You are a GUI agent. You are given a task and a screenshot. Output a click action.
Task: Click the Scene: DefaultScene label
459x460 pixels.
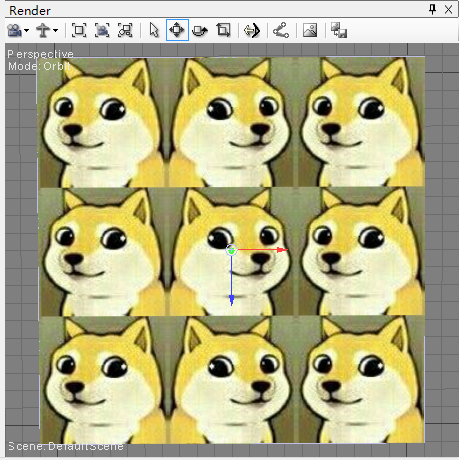click(x=66, y=446)
